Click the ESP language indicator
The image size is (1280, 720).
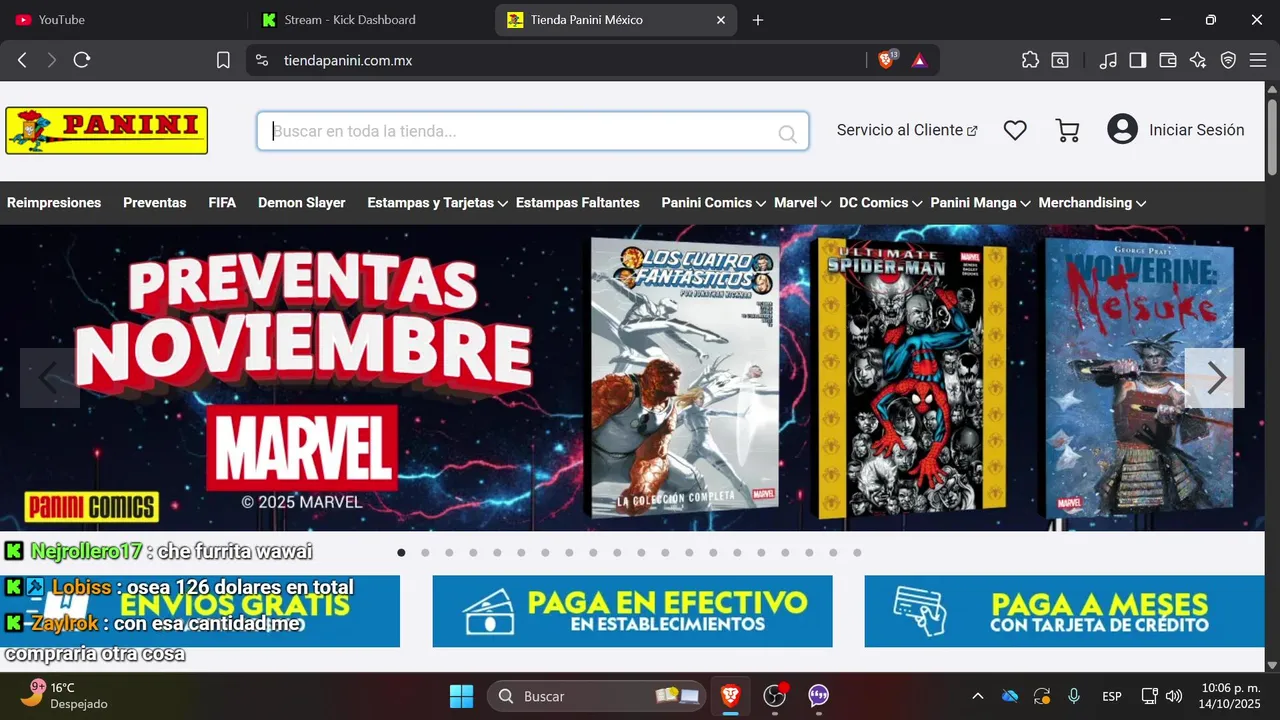pyautogui.click(x=1112, y=696)
